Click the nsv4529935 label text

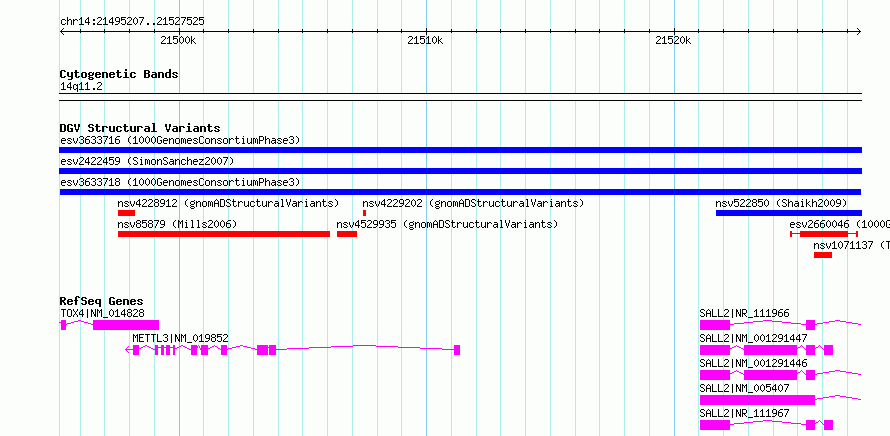click(x=447, y=224)
